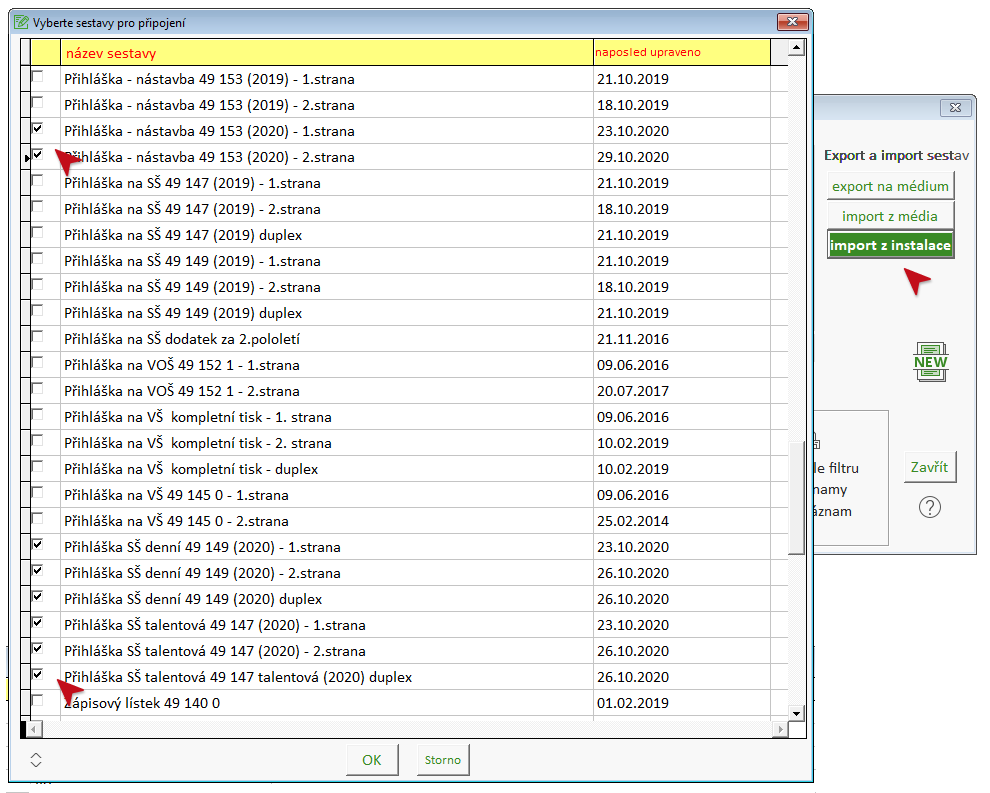Viewport: 990px width, 793px height.
Task: Check Přihláška - nástavba 49 153 (2019) - 1.strana
Action: (x=38, y=76)
